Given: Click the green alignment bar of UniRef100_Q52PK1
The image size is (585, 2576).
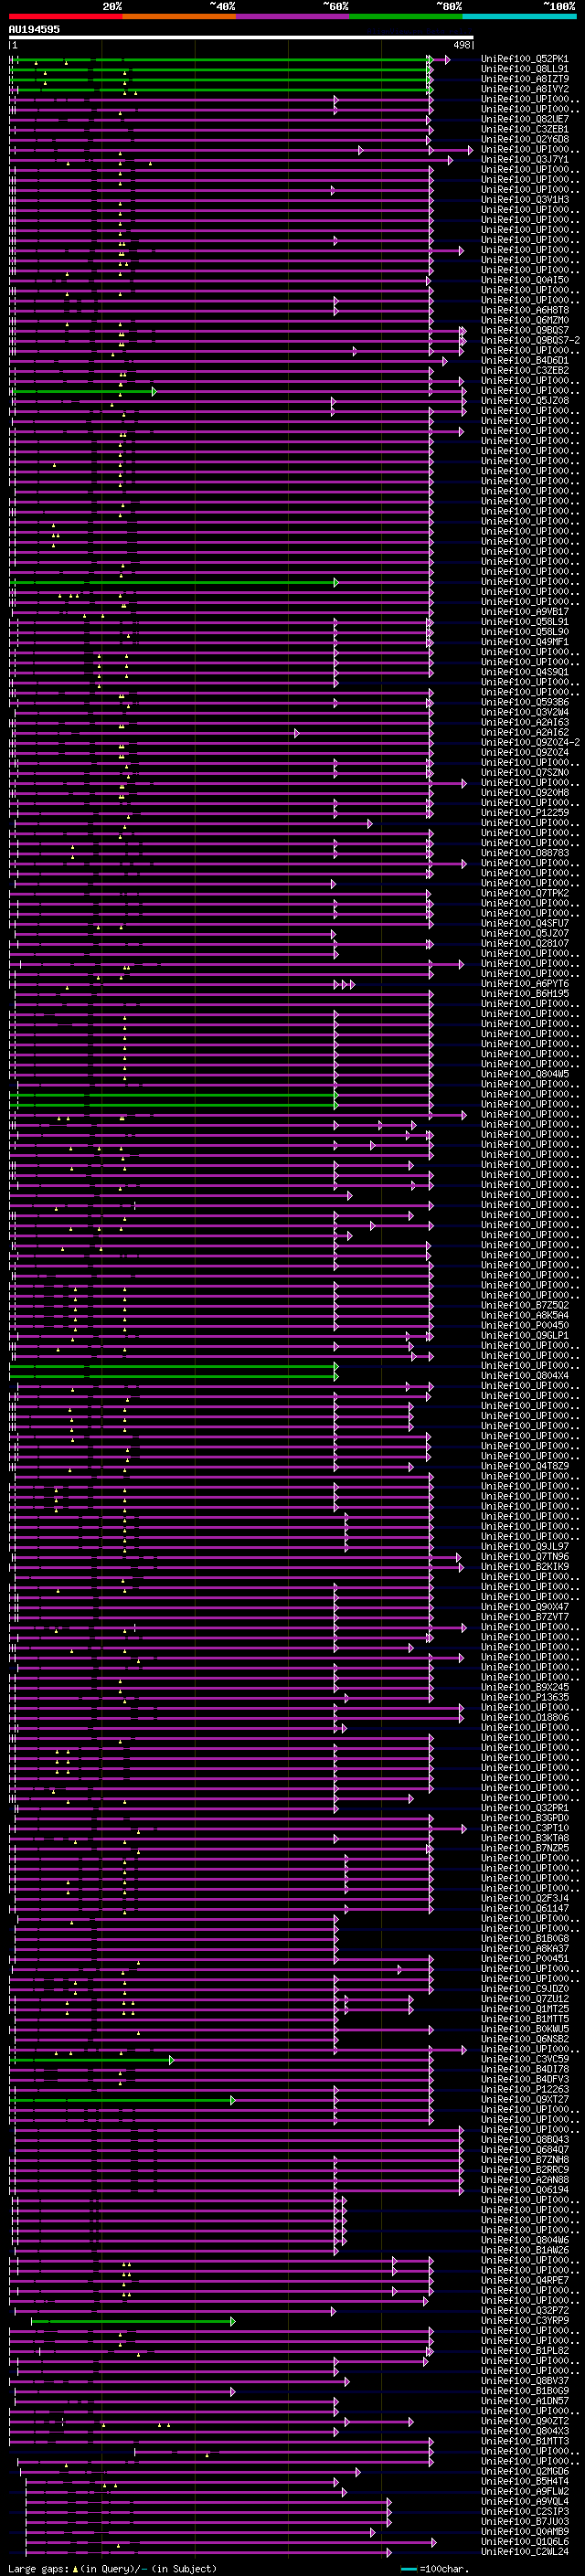Looking at the screenshot, I should click(x=221, y=59).
